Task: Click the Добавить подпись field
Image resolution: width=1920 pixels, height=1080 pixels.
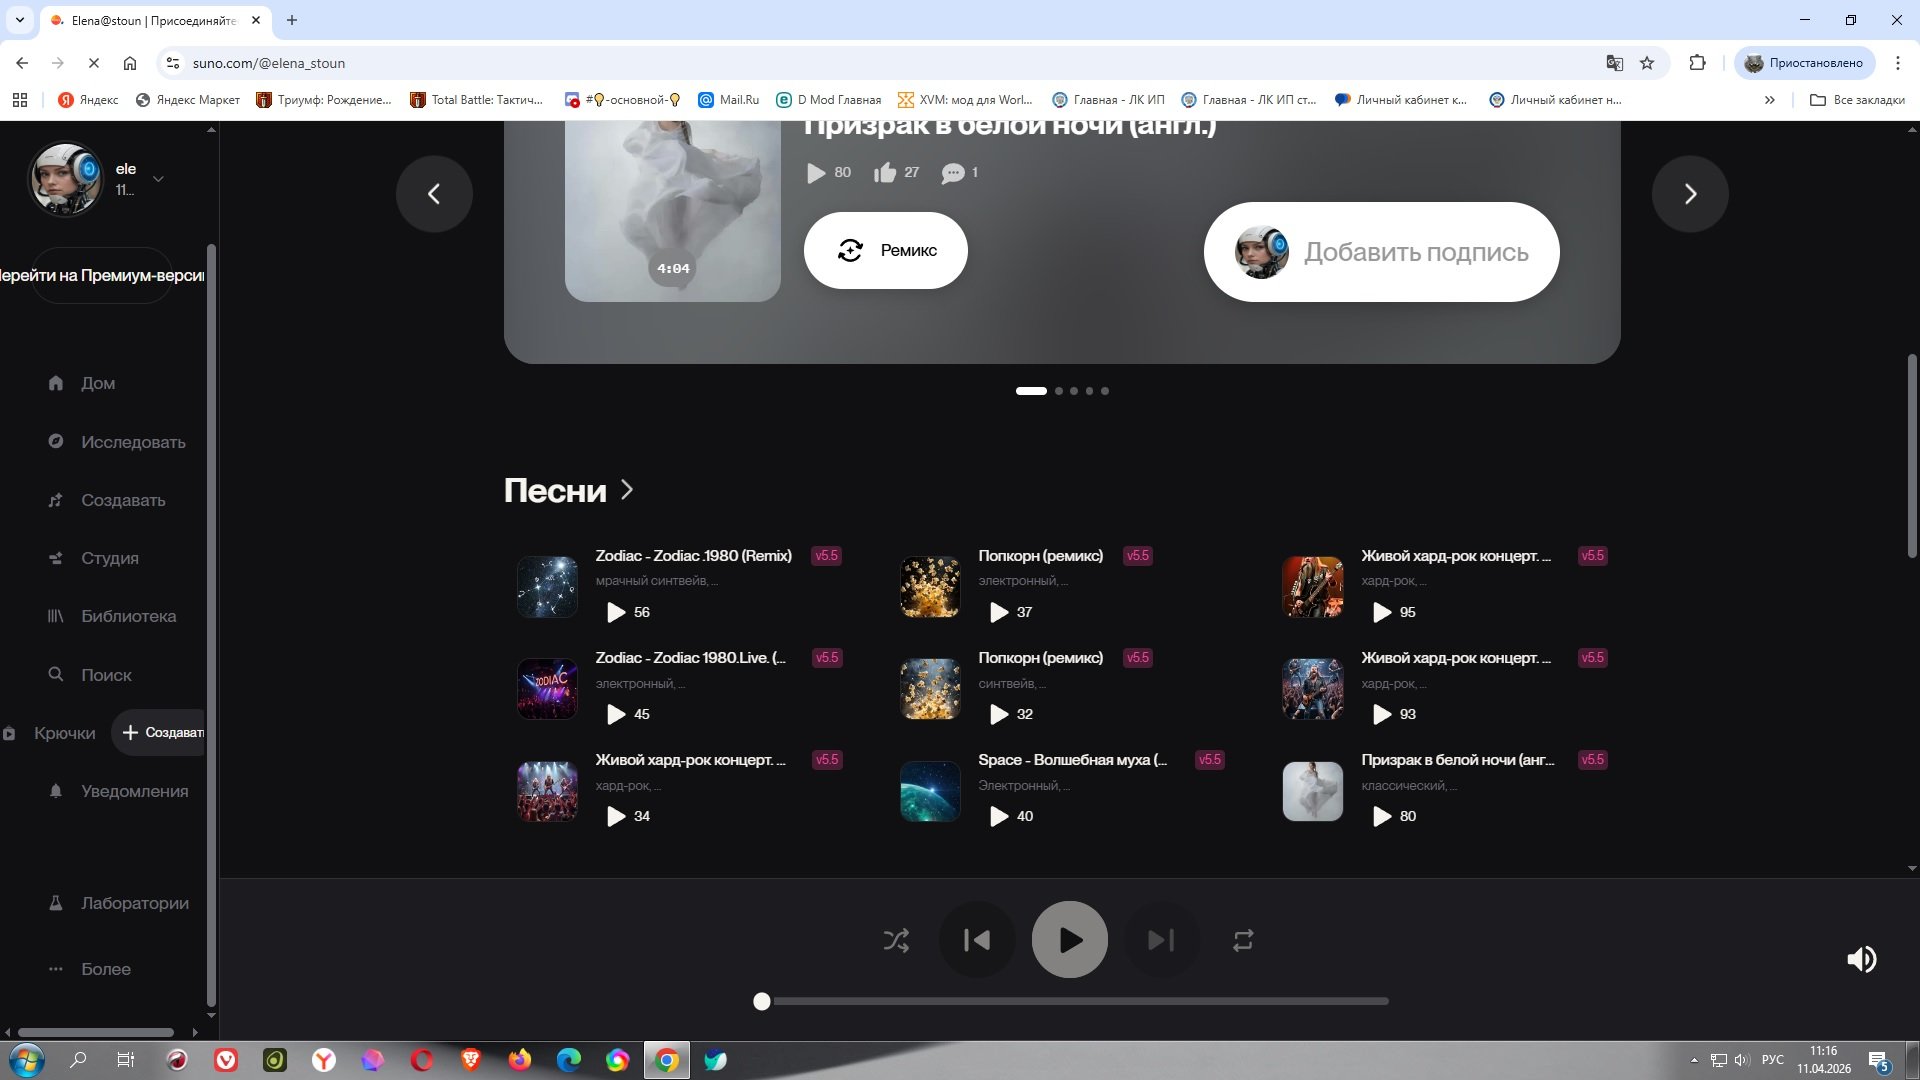Action: (1415, 252)
